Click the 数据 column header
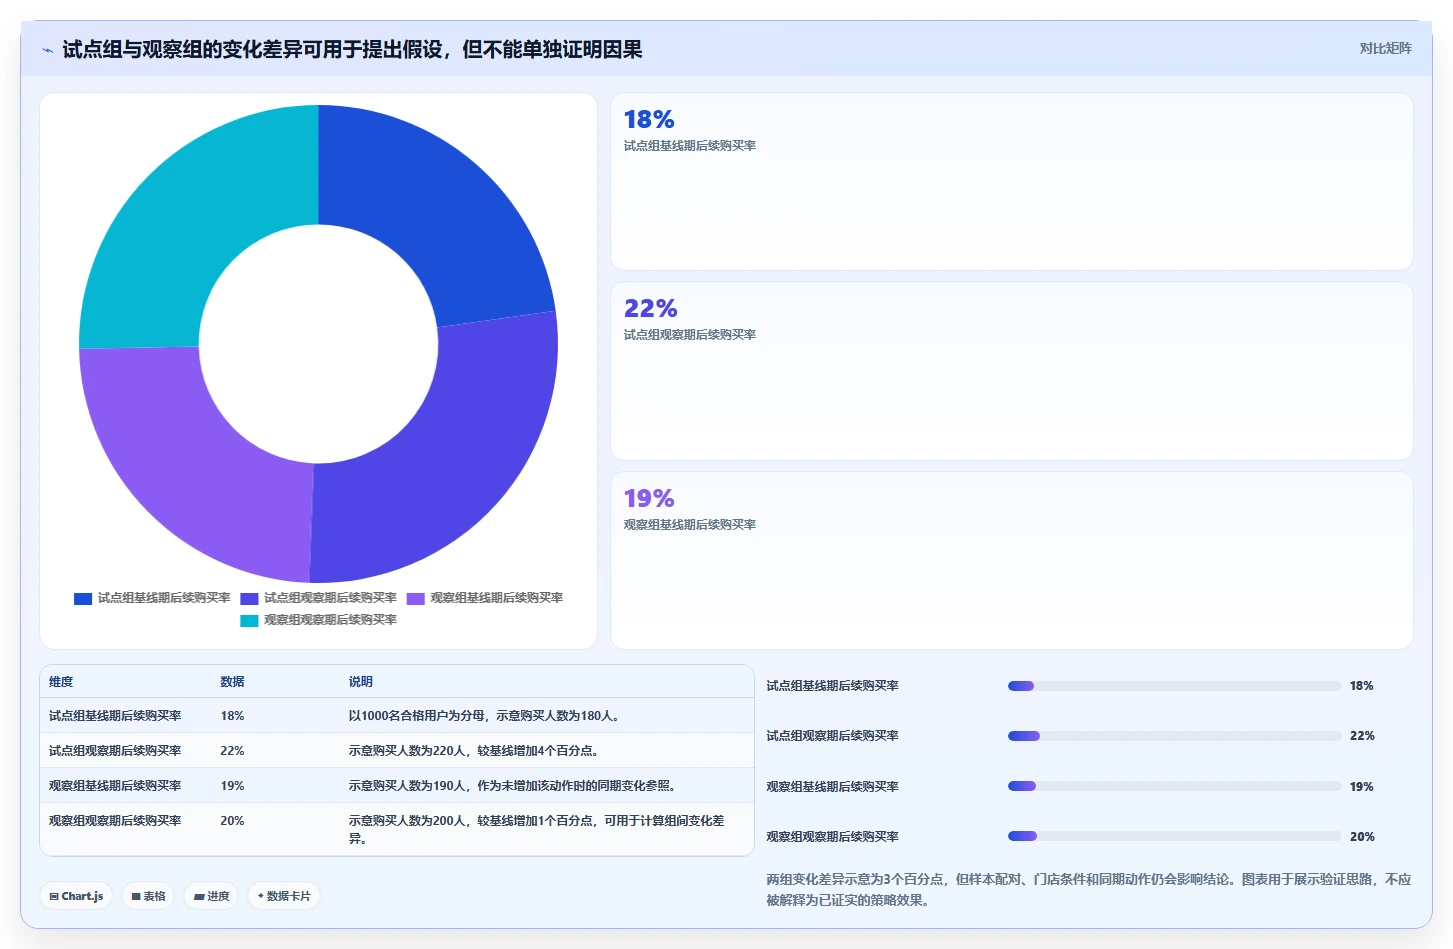The height and width of the screenshot is (949, 1453). pos(233,681)
